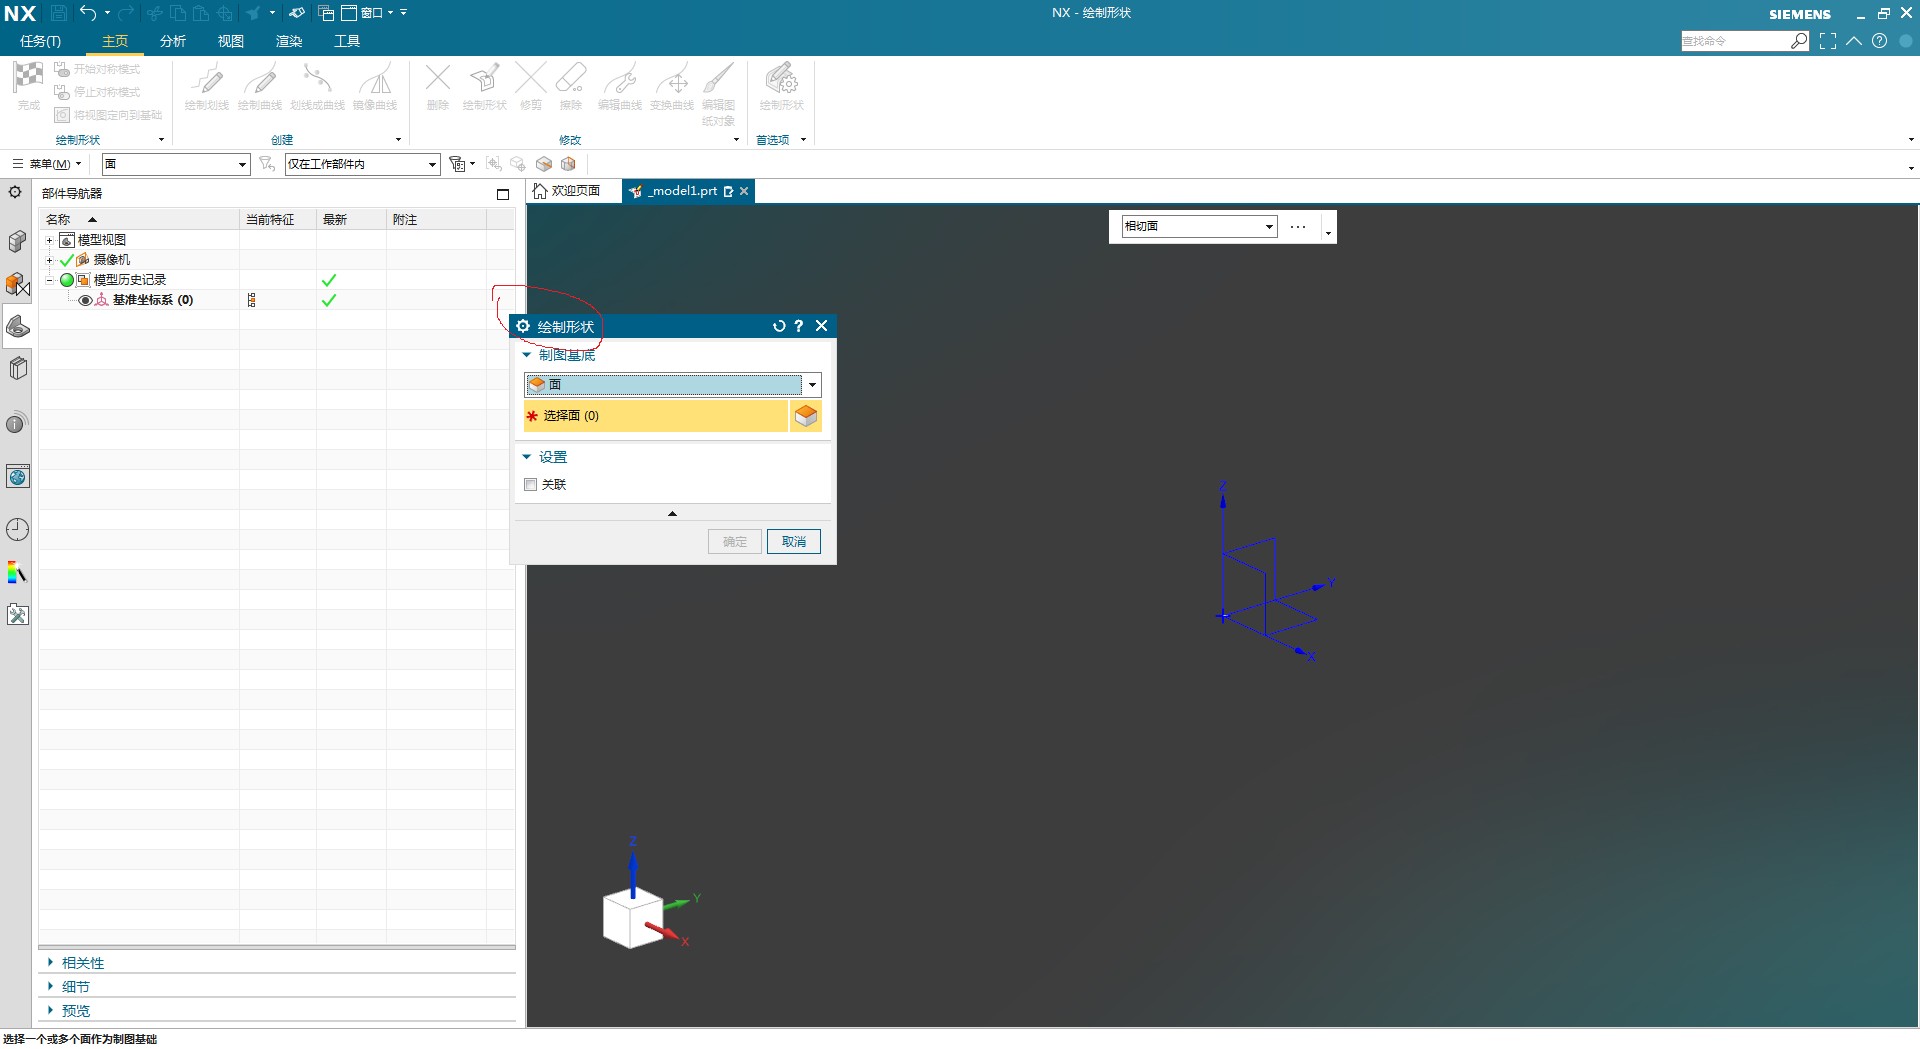Switch to the 分析 ribbon tab
The width and height of the screenshot is (1920, 1049).
pyautogui.click(x=173, y=41)
